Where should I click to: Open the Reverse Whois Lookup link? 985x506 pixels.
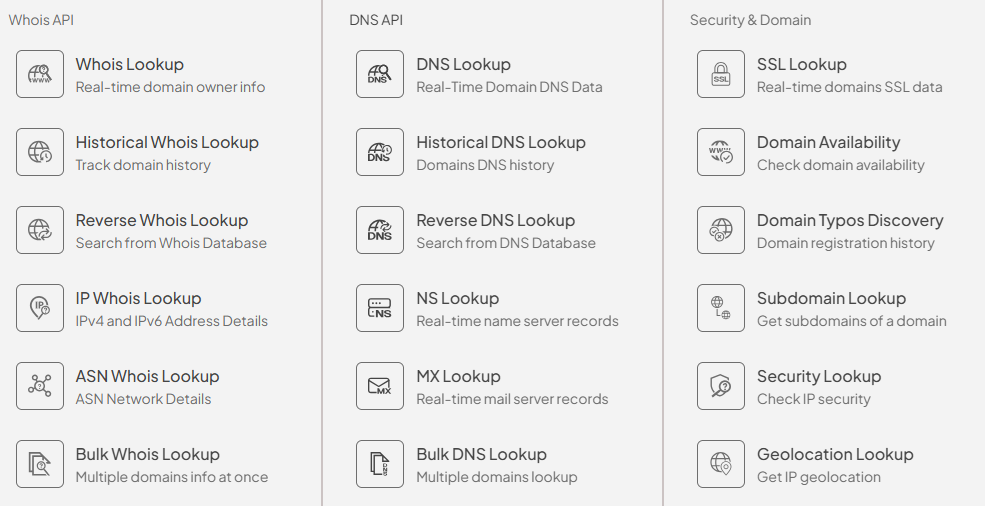click(x=162, y=221)
